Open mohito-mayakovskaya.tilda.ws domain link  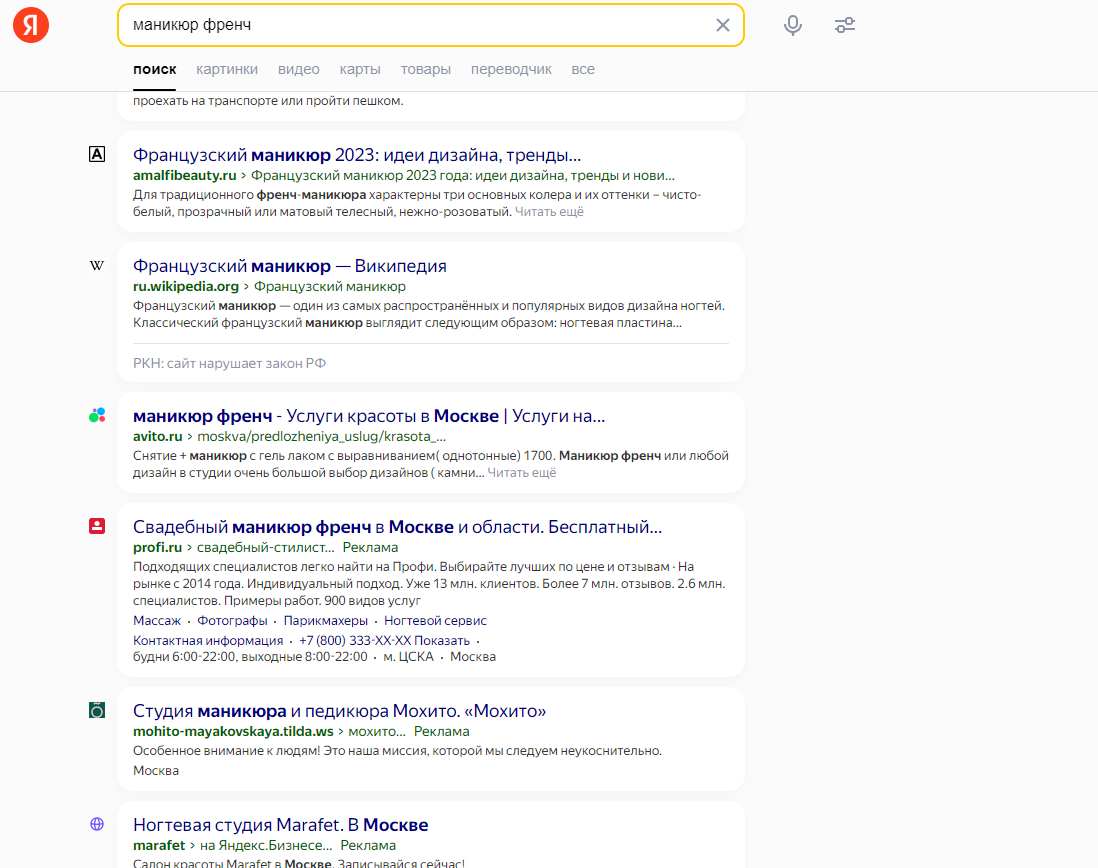(x=233, y=732)
